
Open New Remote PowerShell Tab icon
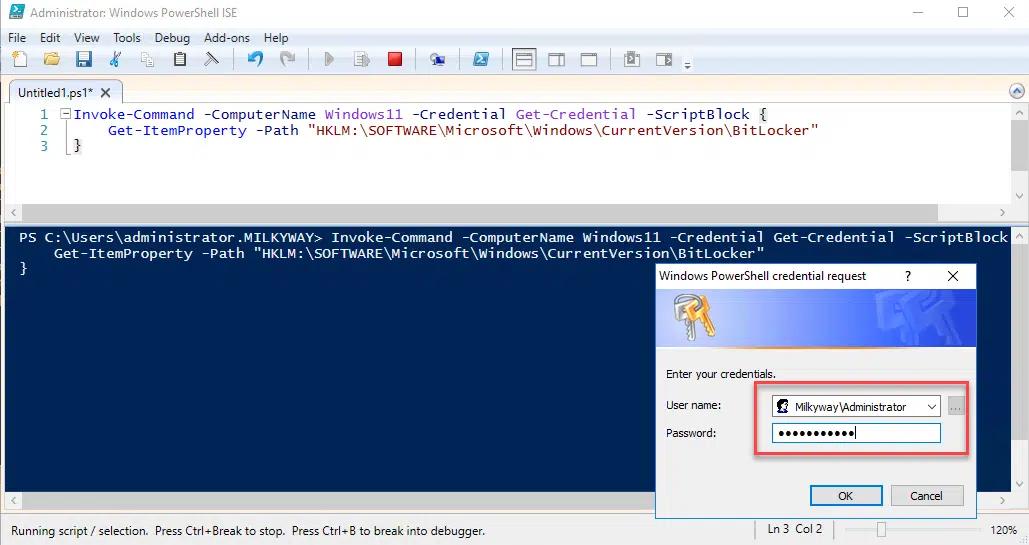click(437, 59)
